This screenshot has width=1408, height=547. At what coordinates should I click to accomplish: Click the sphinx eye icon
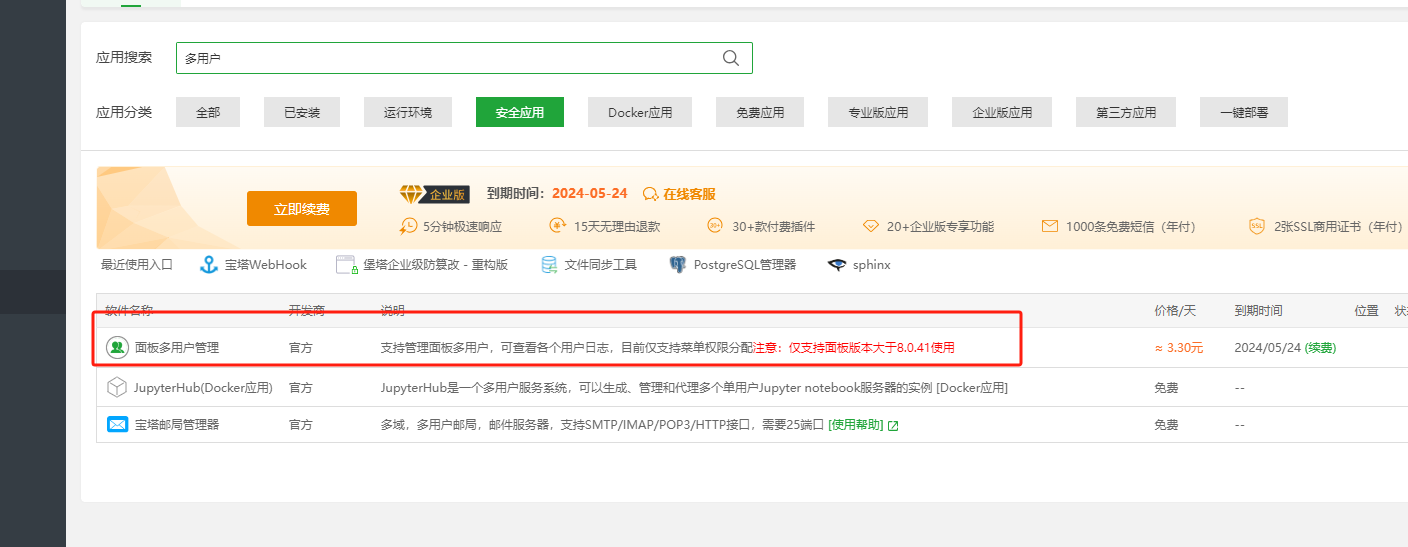pos(837,265)
